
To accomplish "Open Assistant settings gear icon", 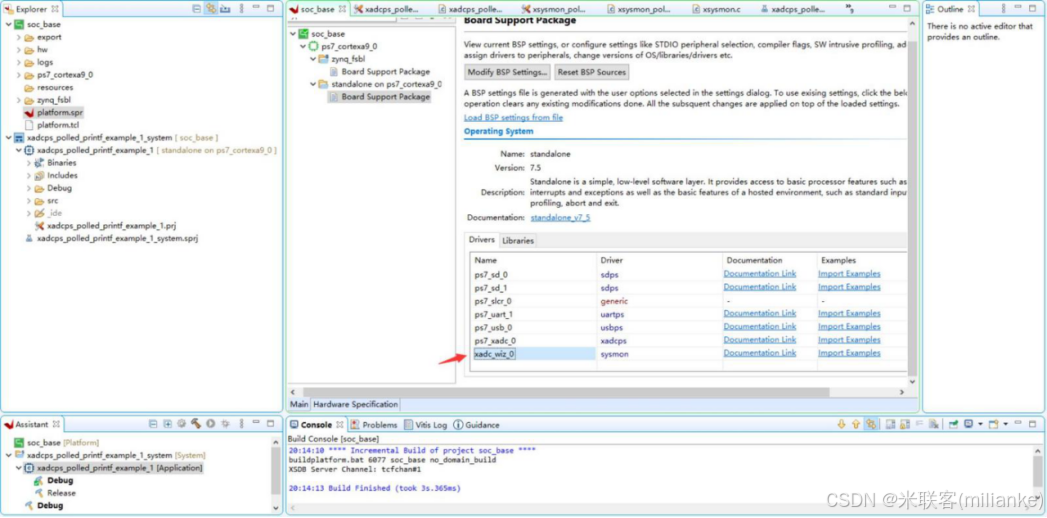I will (x=182, y=424).
